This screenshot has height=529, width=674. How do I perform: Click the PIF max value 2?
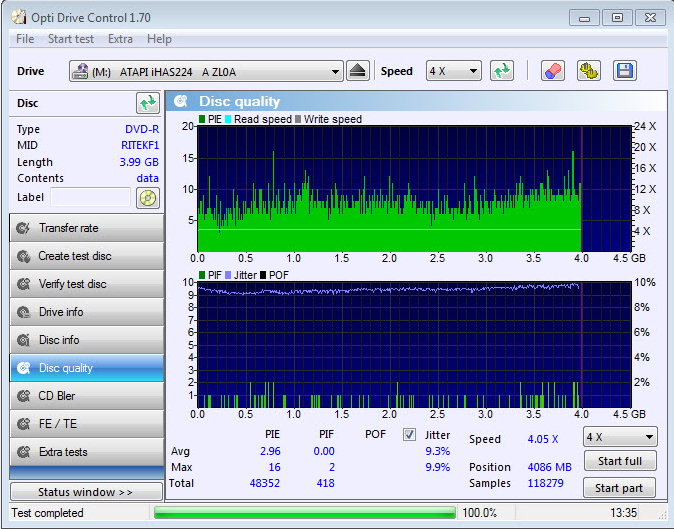coord(332,467)
